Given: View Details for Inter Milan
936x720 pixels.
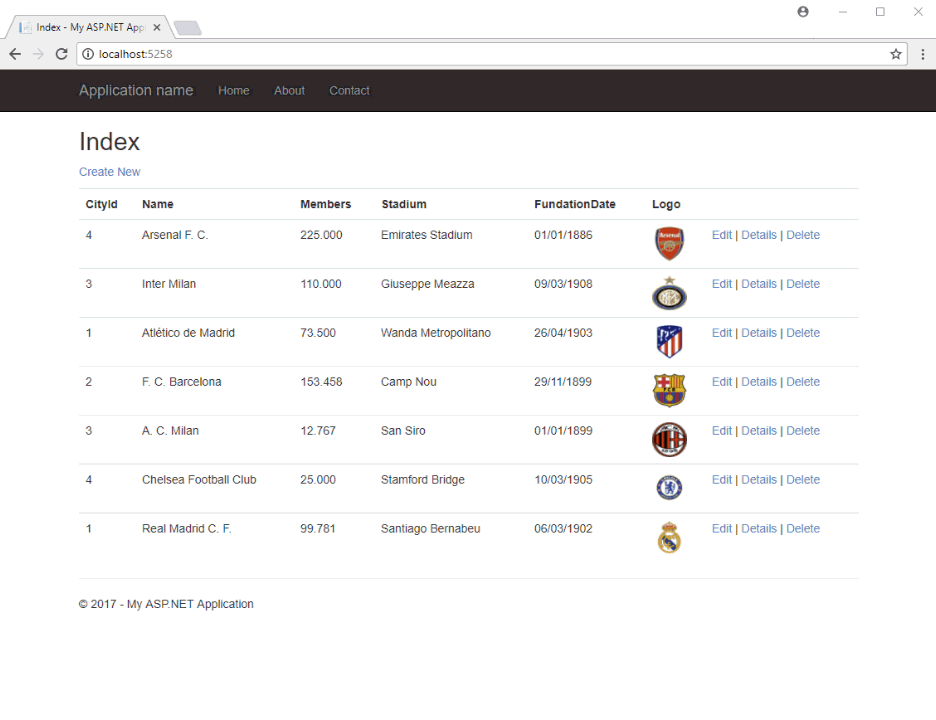Looking at the screenshot, I should [759, 284].
